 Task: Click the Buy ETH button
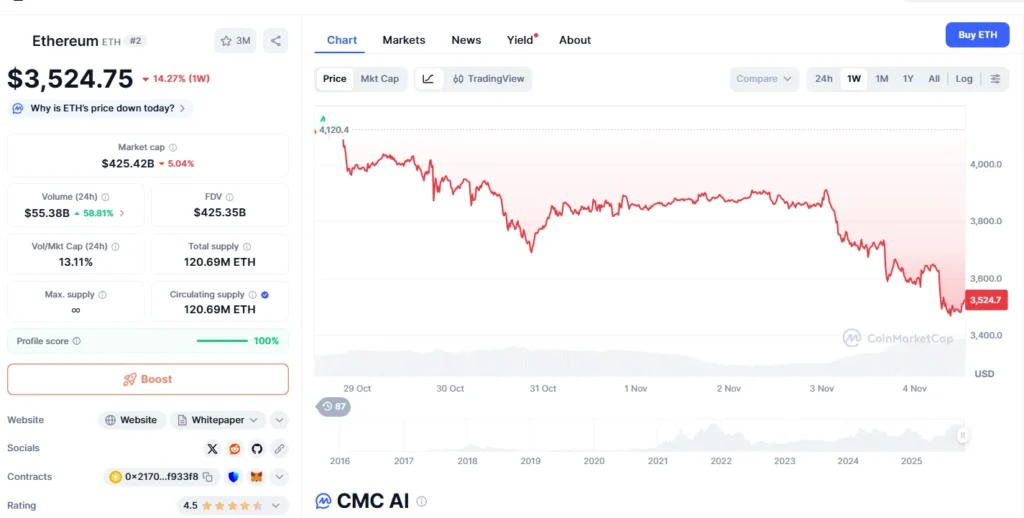click(x=977, y=35)
